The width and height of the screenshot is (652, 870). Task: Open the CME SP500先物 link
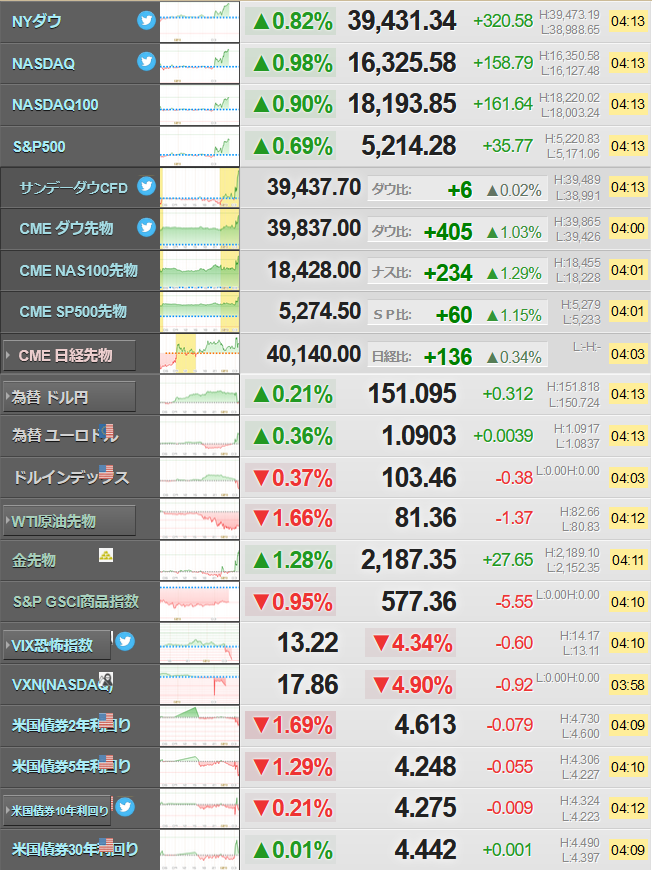pyautogui.click(x=73, y=311)
